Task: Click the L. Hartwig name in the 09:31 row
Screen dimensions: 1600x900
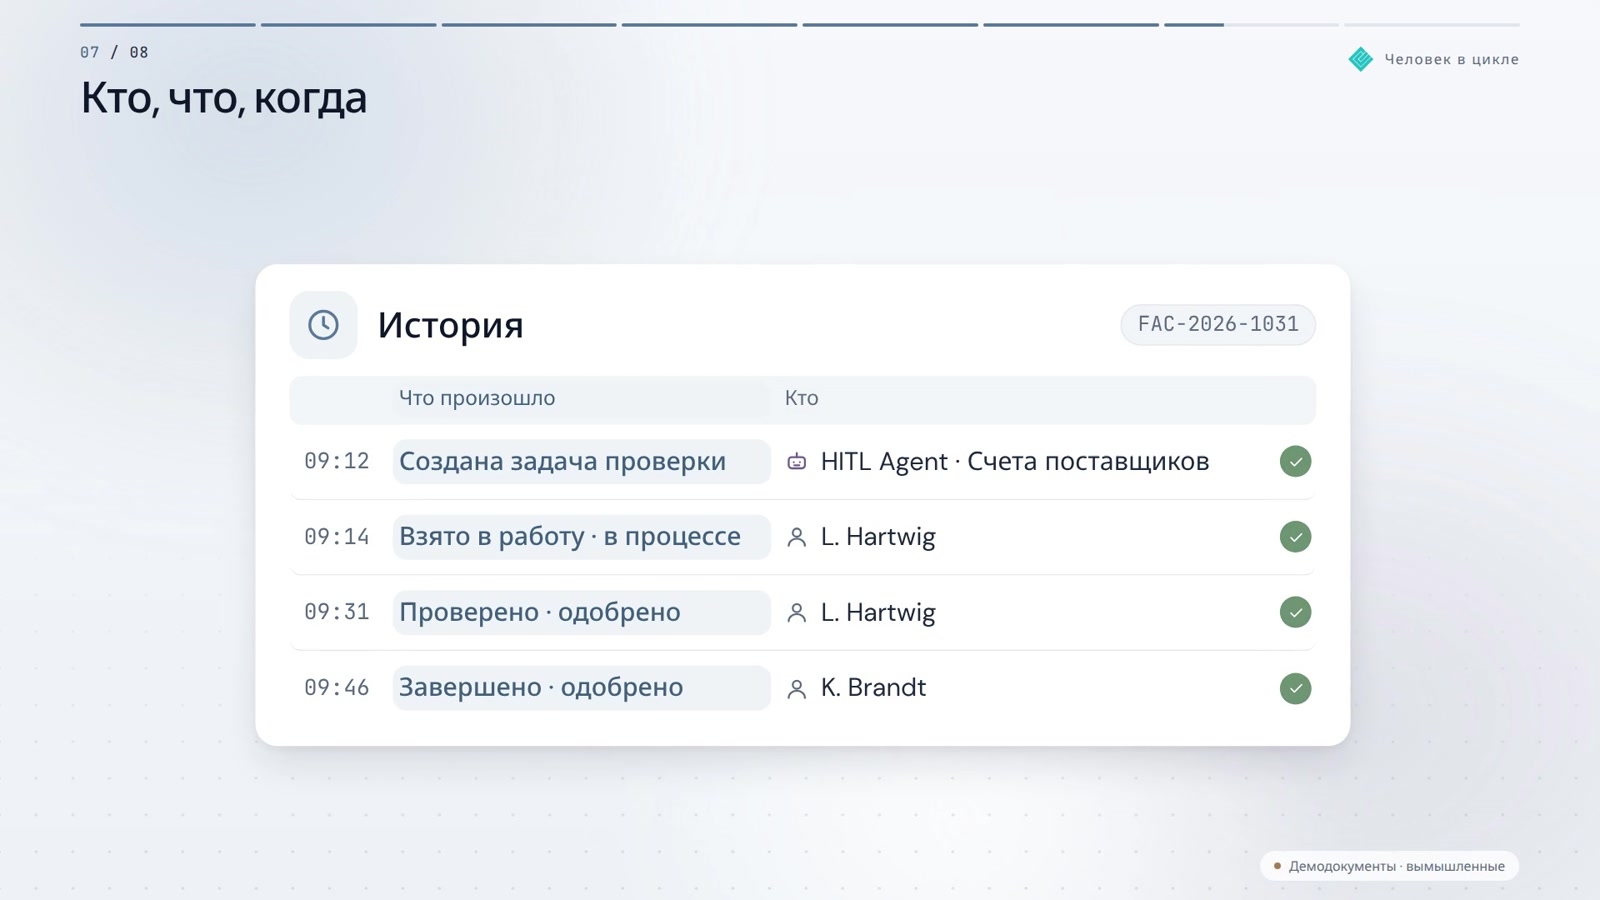Action: pos(878,612)
